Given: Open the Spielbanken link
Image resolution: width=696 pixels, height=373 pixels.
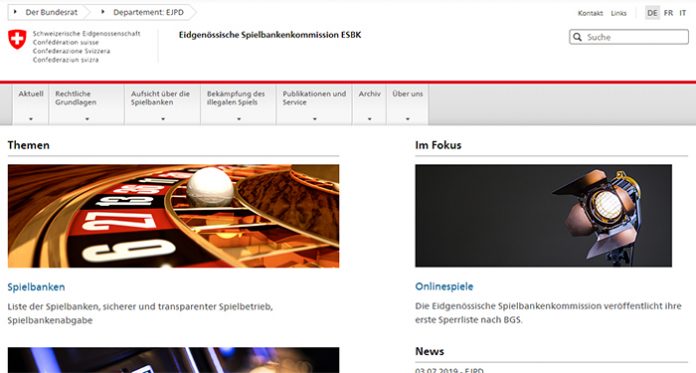Looking at the screenshot, I should point(36,287).
